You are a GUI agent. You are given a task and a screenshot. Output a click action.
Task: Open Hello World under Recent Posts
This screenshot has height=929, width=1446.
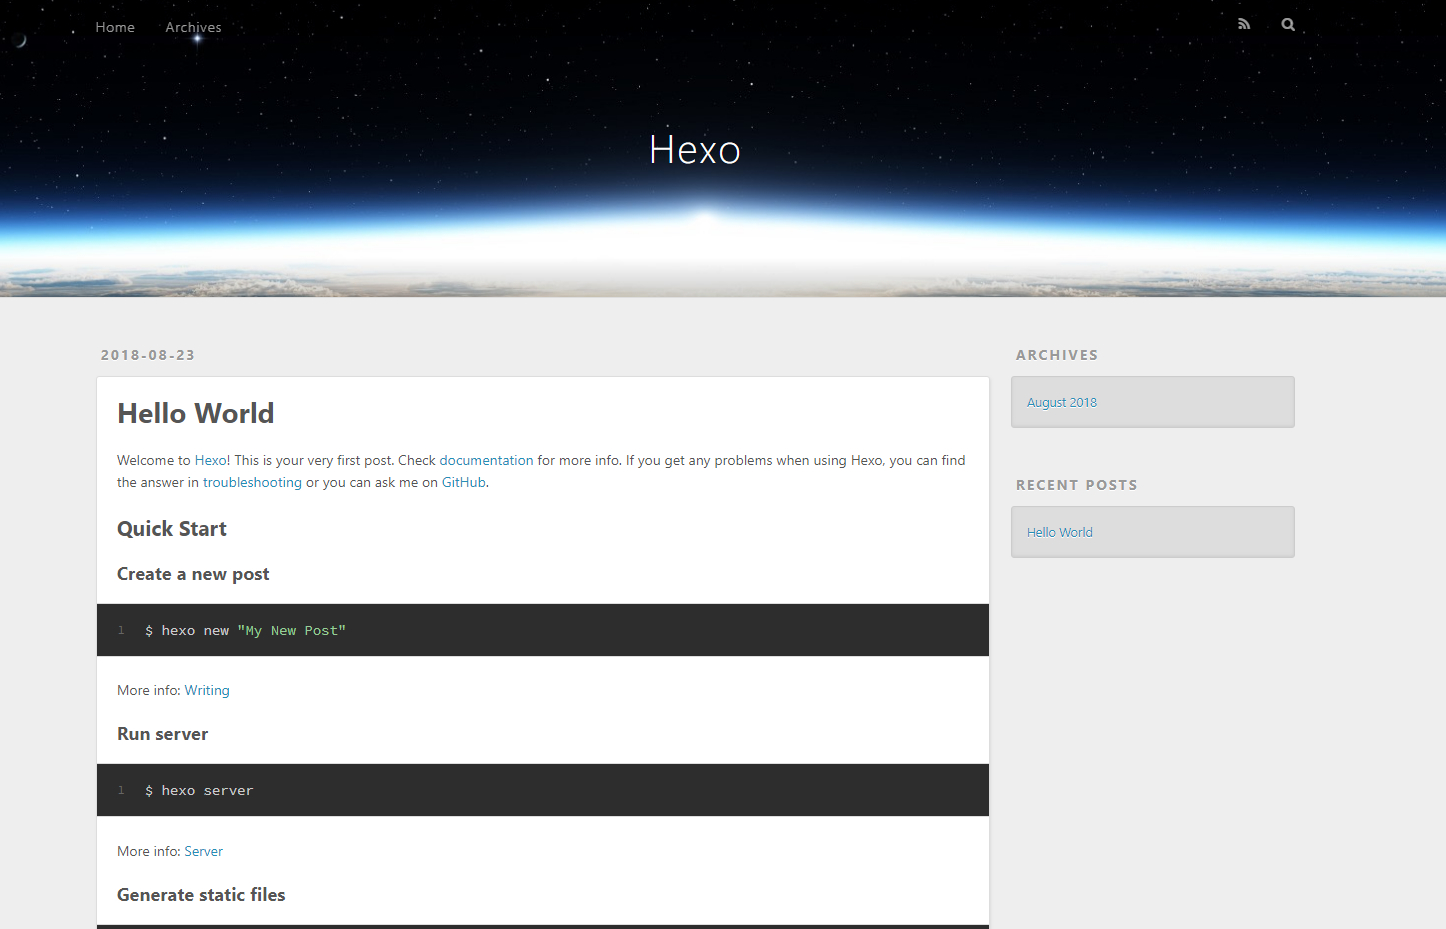(1060, 532)
